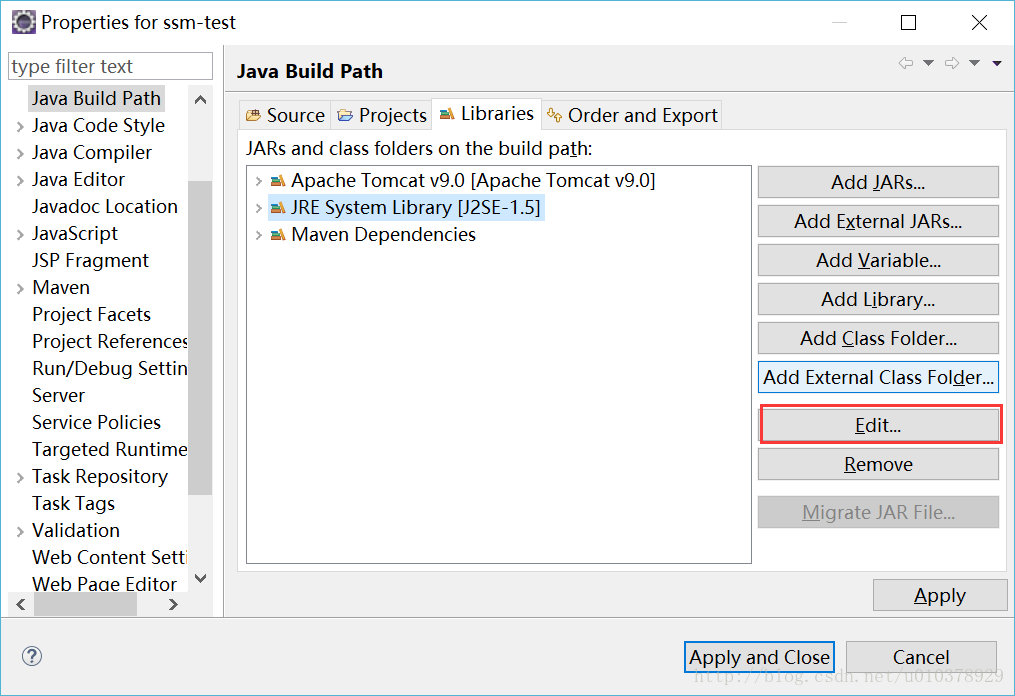Click the type filter text field
Image resolution: width=1015 pixels, height=696 pixels.
pos(110,66)
